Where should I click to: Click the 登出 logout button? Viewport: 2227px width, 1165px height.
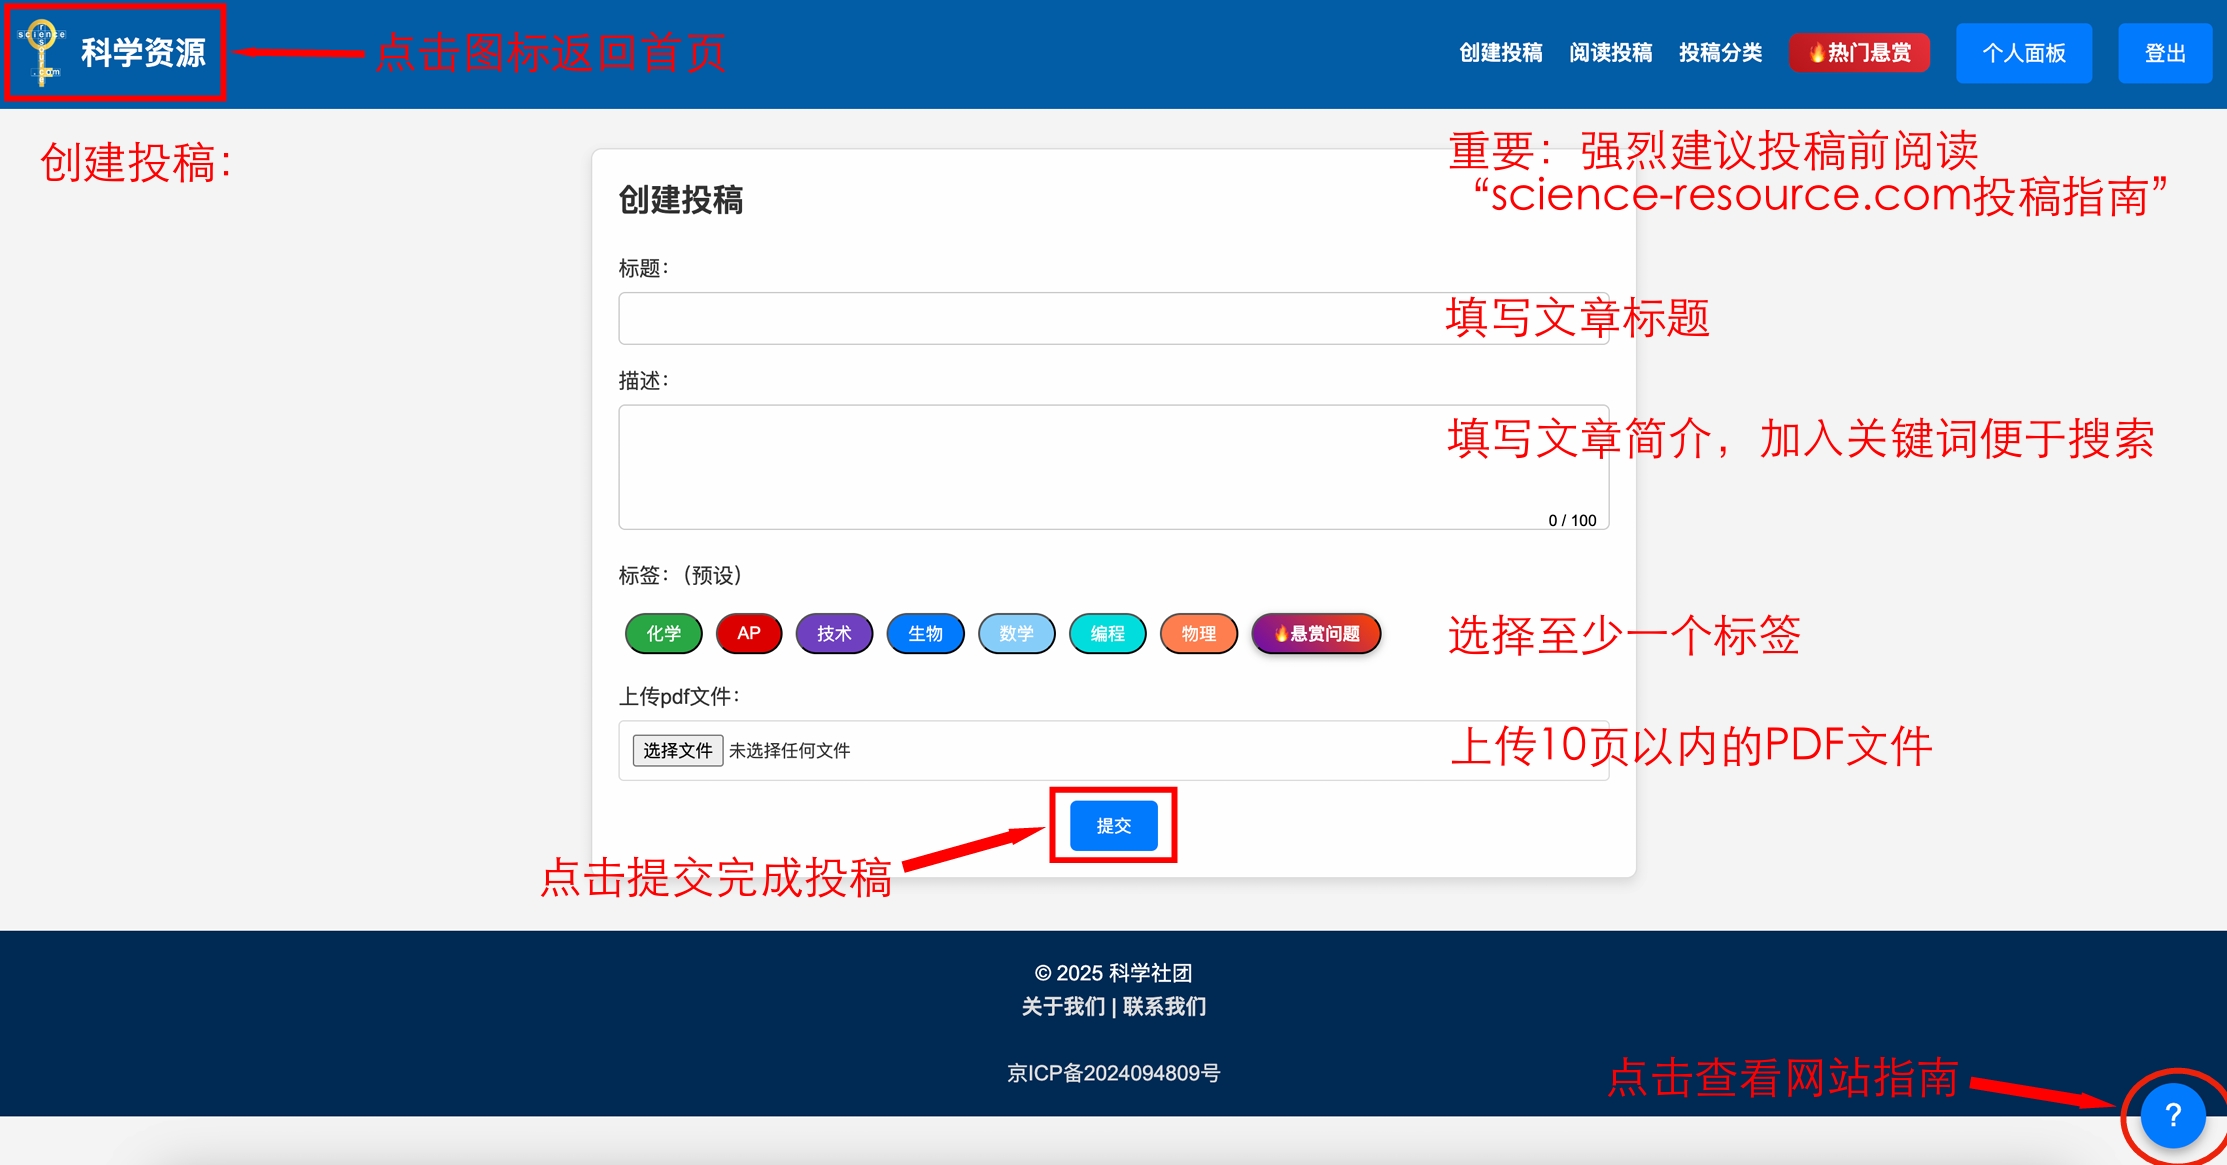tap(2164, 53)
